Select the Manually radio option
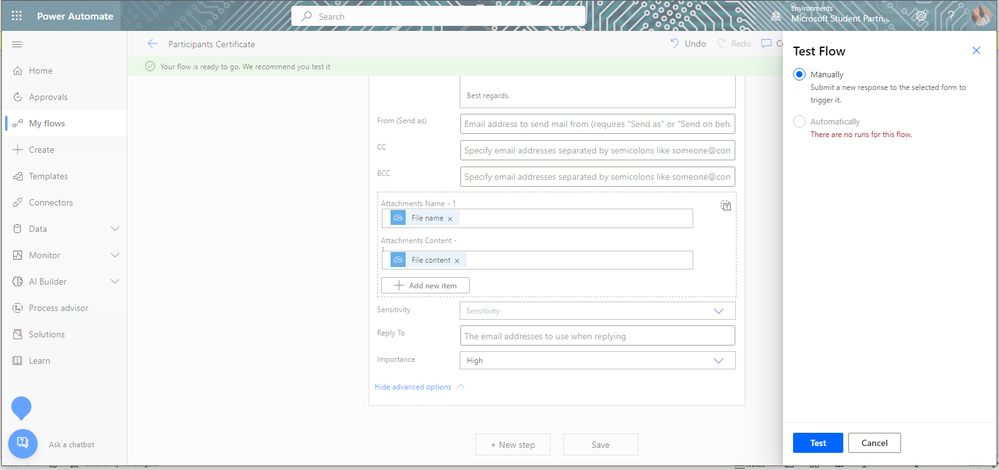The width and height of the screenshot is (999, 470). tap(799, 75)
